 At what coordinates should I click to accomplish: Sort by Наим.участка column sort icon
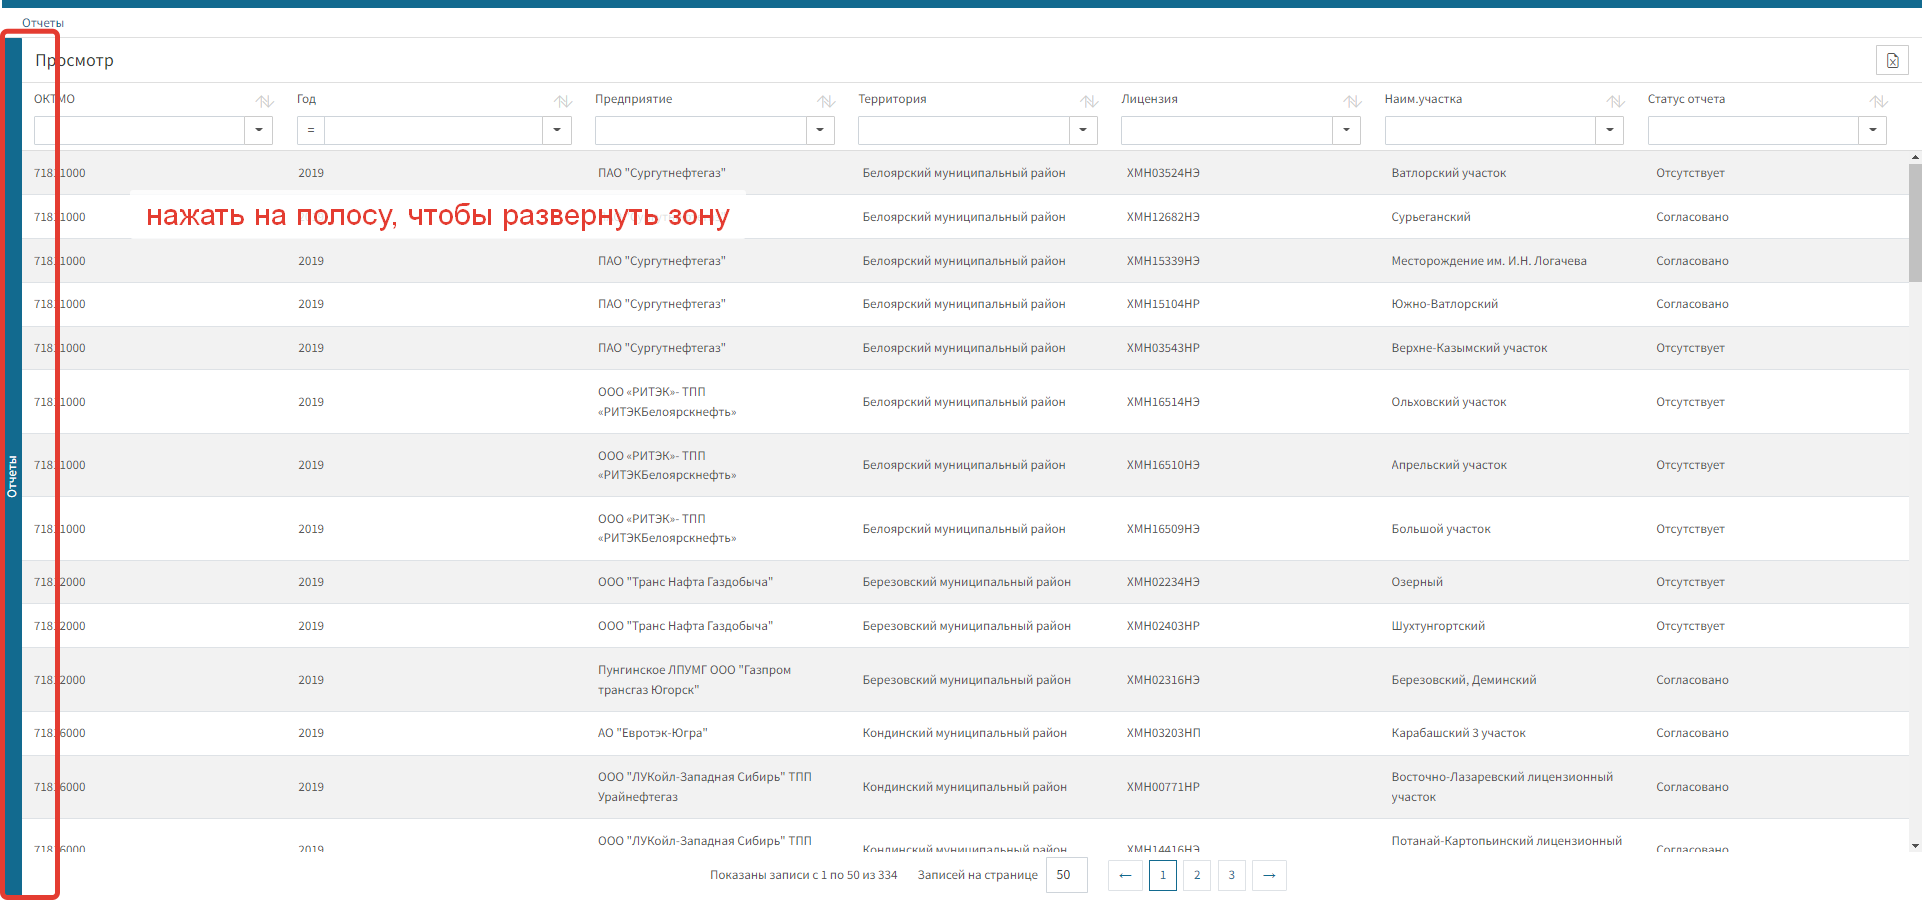[1615, 101]
